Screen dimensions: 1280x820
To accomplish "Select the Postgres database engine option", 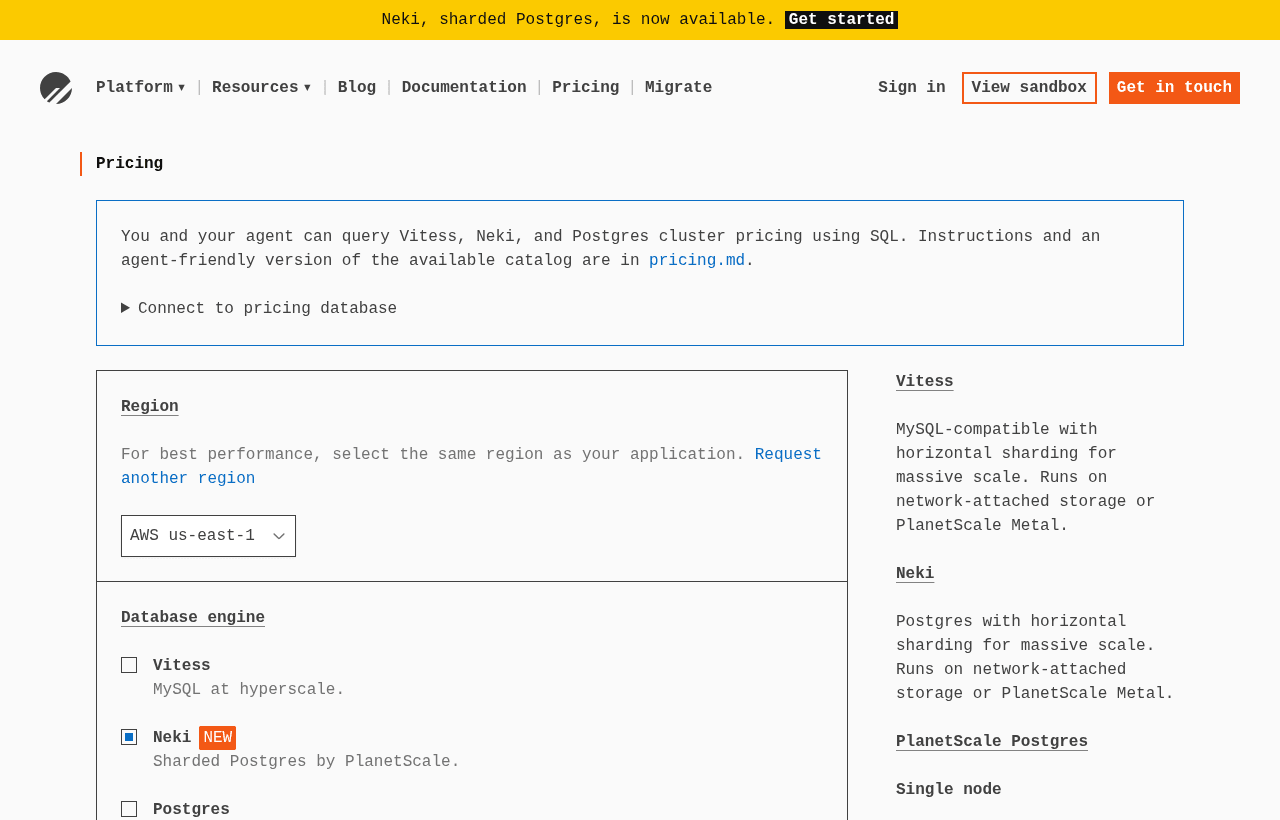I will point(129,809).
